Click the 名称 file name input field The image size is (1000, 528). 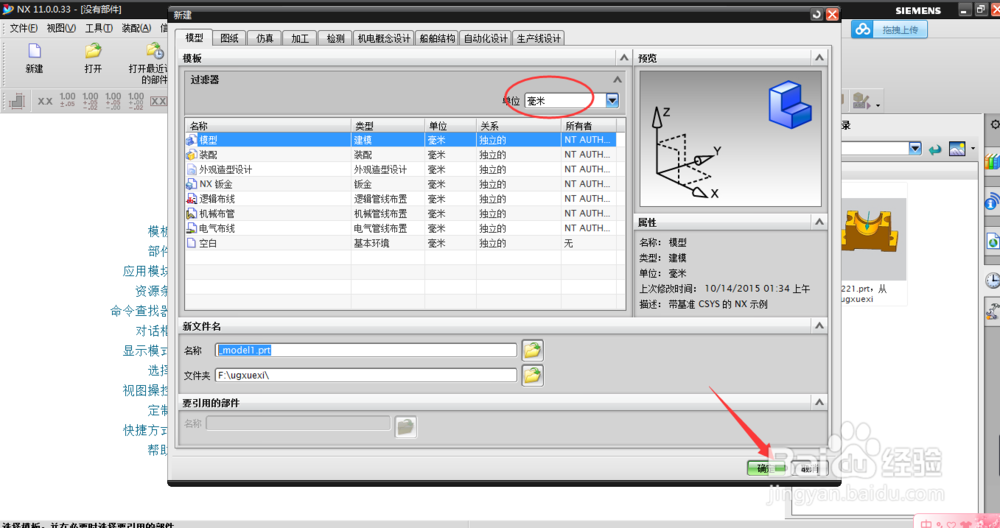point(366,350)
